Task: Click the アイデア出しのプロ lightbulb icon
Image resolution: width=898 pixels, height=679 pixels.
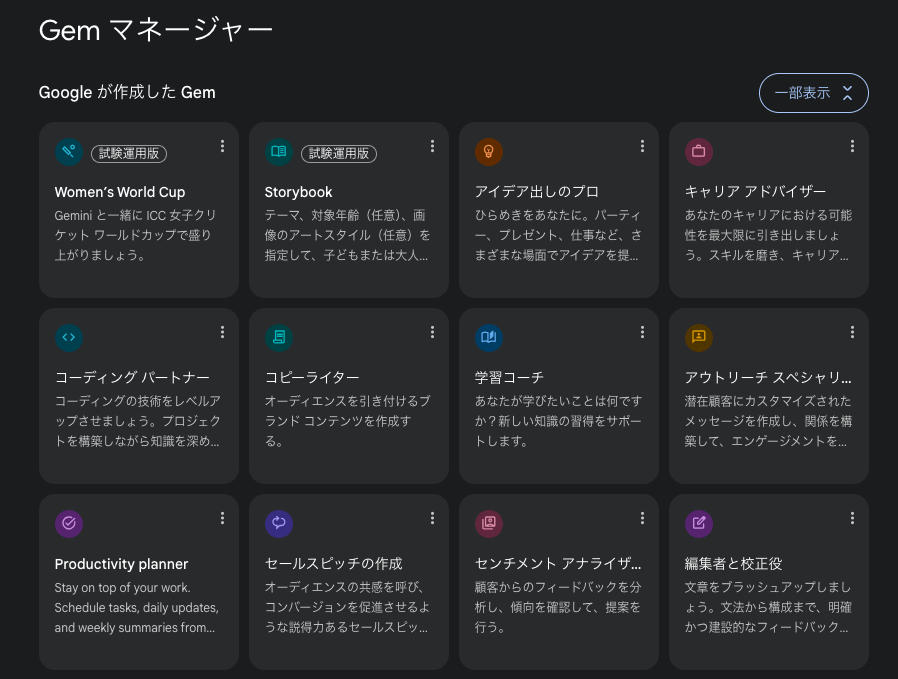Action: click(x=489, y=153)
